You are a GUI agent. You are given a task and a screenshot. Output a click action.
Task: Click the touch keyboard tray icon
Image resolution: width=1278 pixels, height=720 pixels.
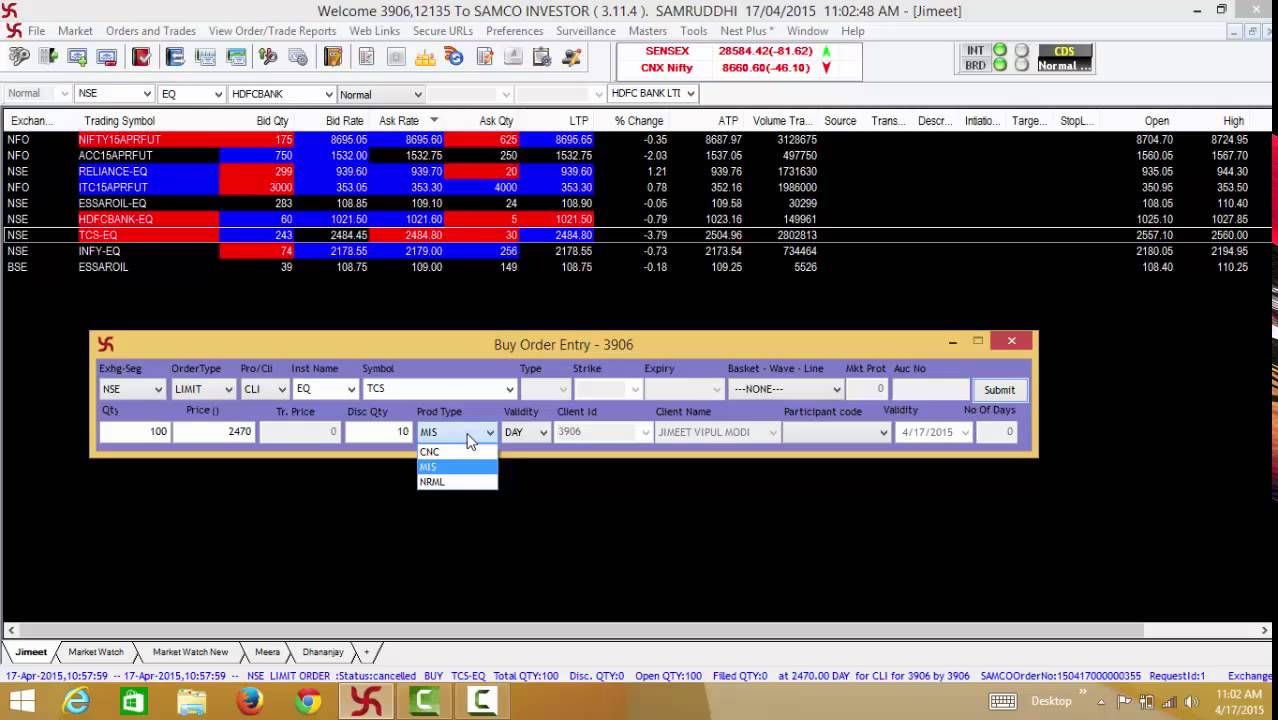(1002, 701)
